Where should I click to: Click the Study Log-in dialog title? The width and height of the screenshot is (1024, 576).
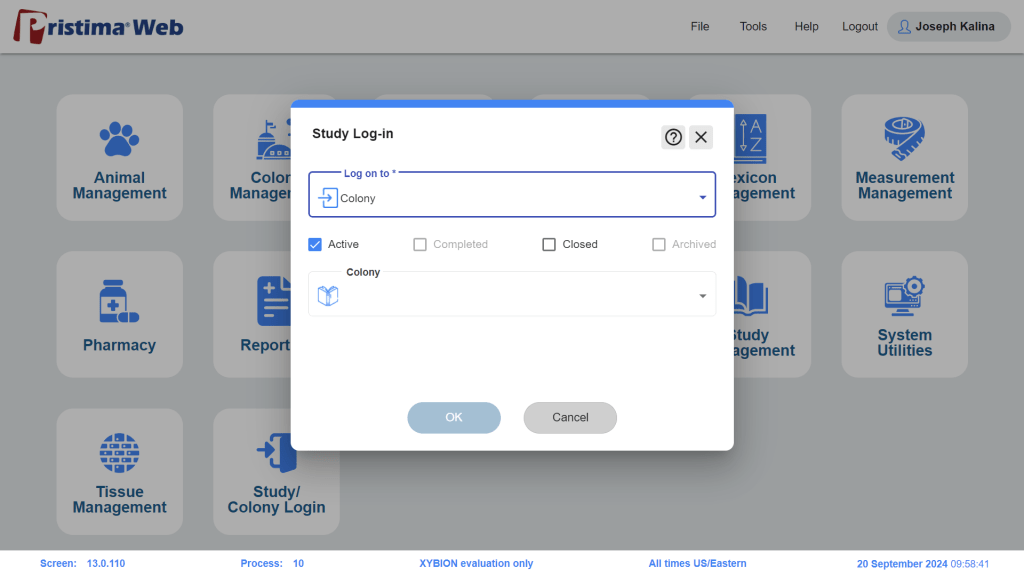click(353, 134)
